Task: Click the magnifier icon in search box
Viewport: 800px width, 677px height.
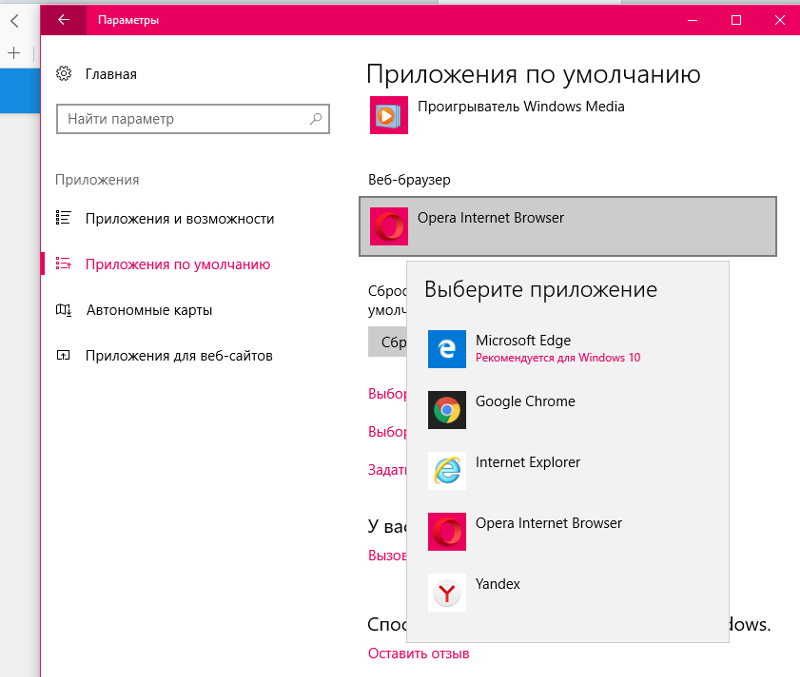Action: click(316, 119)
